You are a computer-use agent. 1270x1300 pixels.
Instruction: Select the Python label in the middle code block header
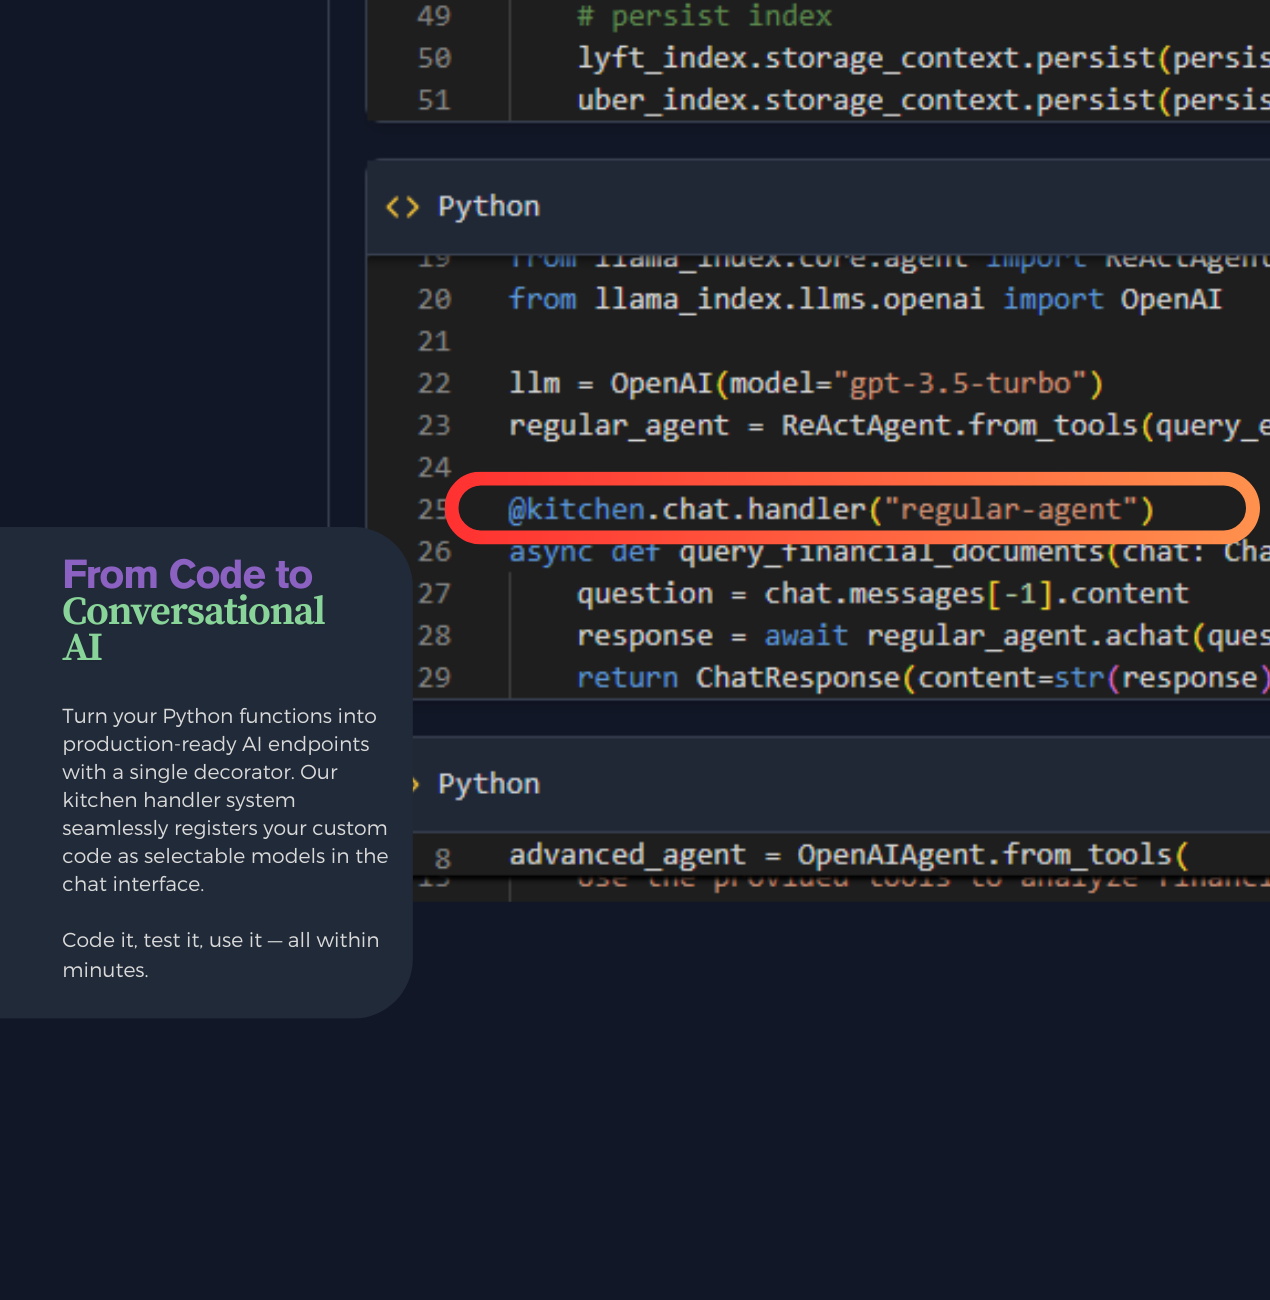tap(489, 207)
